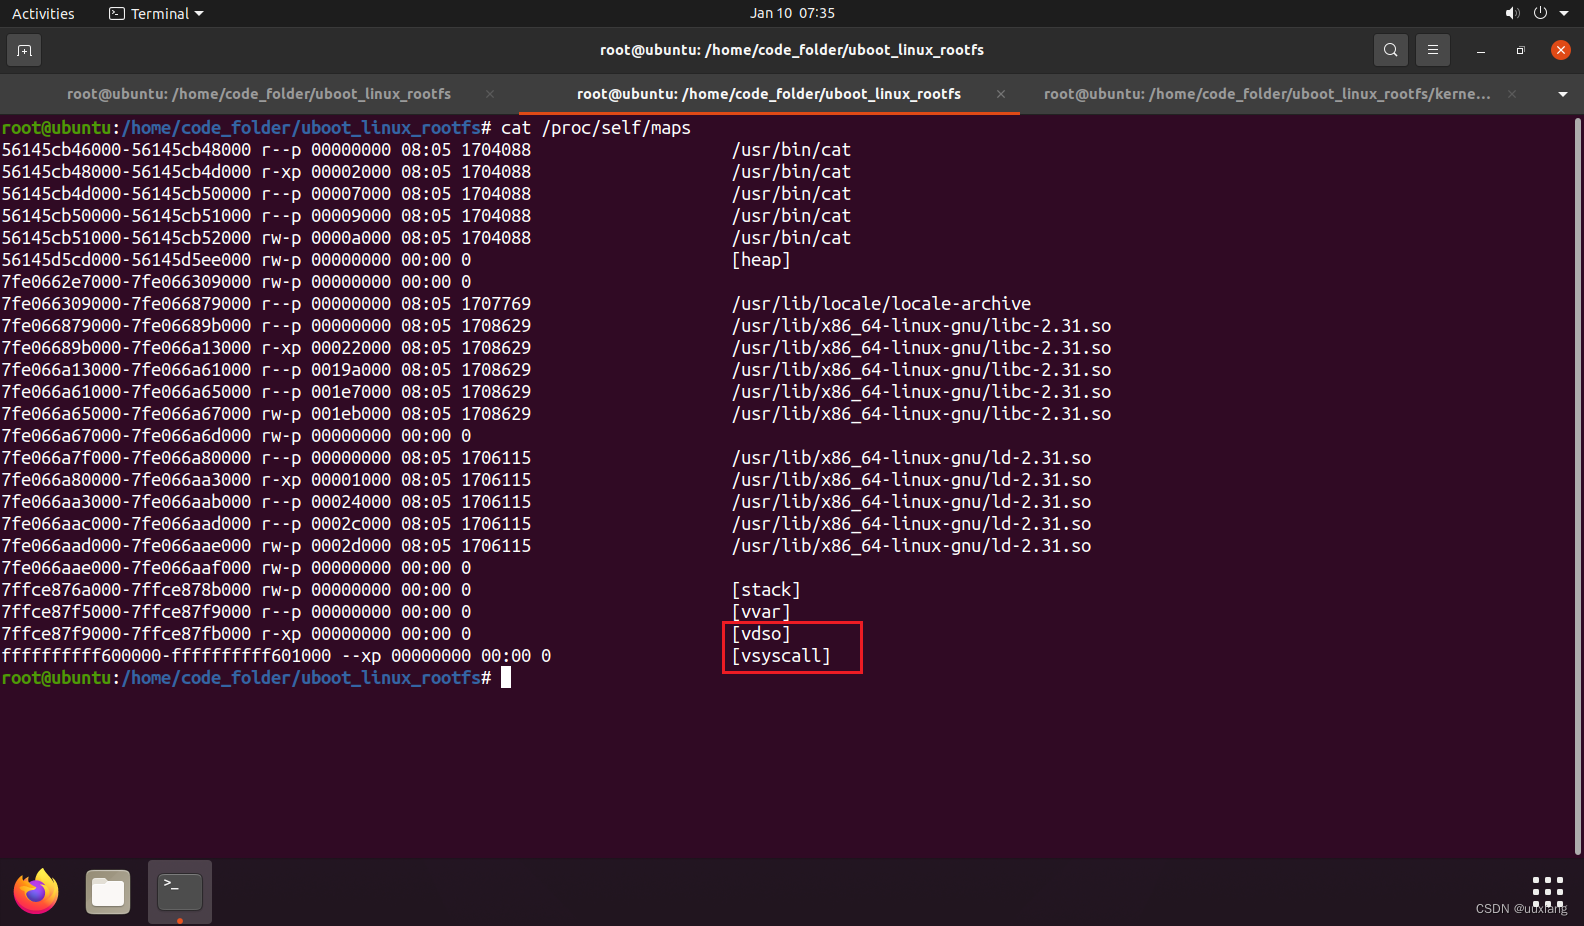This screenshot has width=1584, height=926.
Task: Close the active middle terminal tab
Action: 1001,94
